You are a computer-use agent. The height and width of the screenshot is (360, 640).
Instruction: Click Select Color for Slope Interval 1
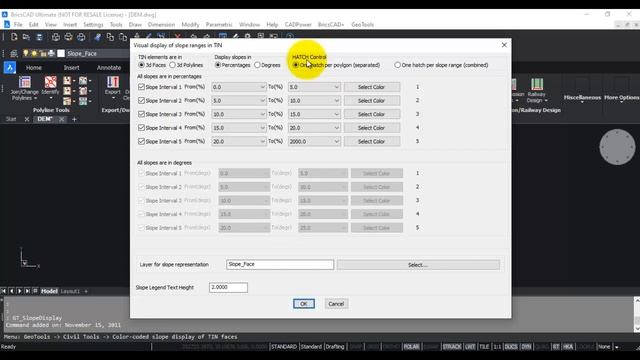371,87
